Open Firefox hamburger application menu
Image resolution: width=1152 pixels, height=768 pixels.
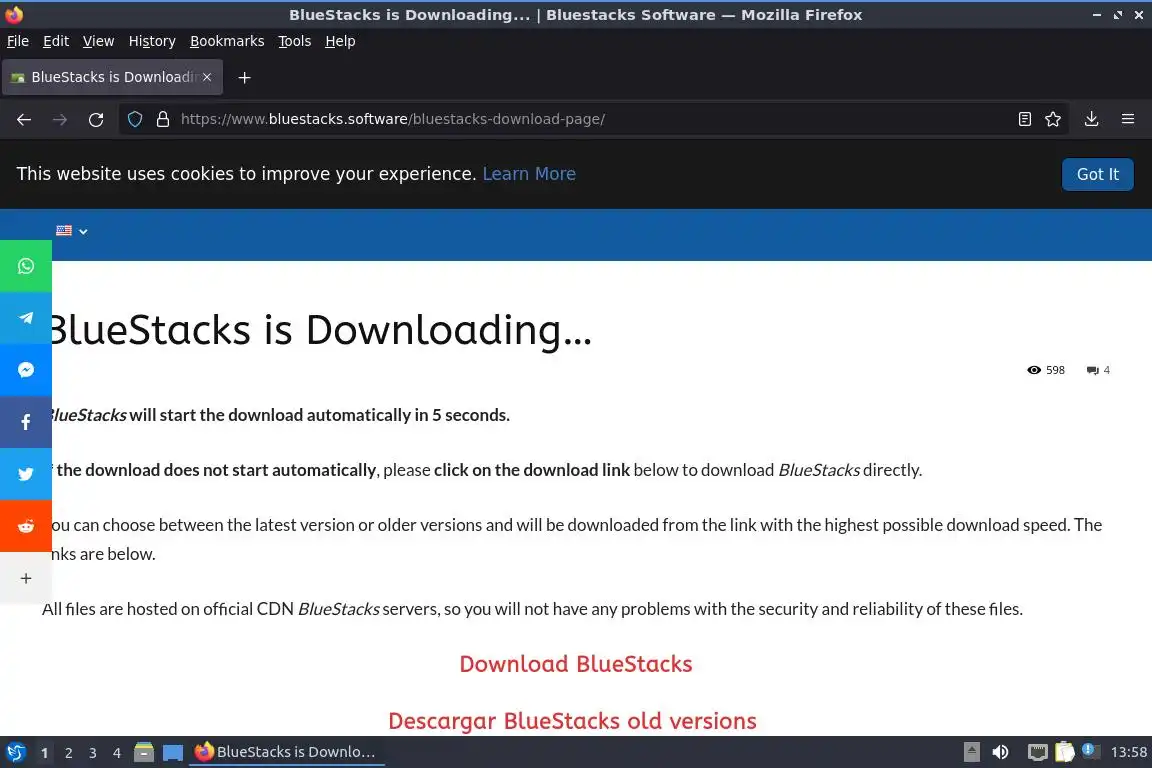click(x=1128, y=119)
